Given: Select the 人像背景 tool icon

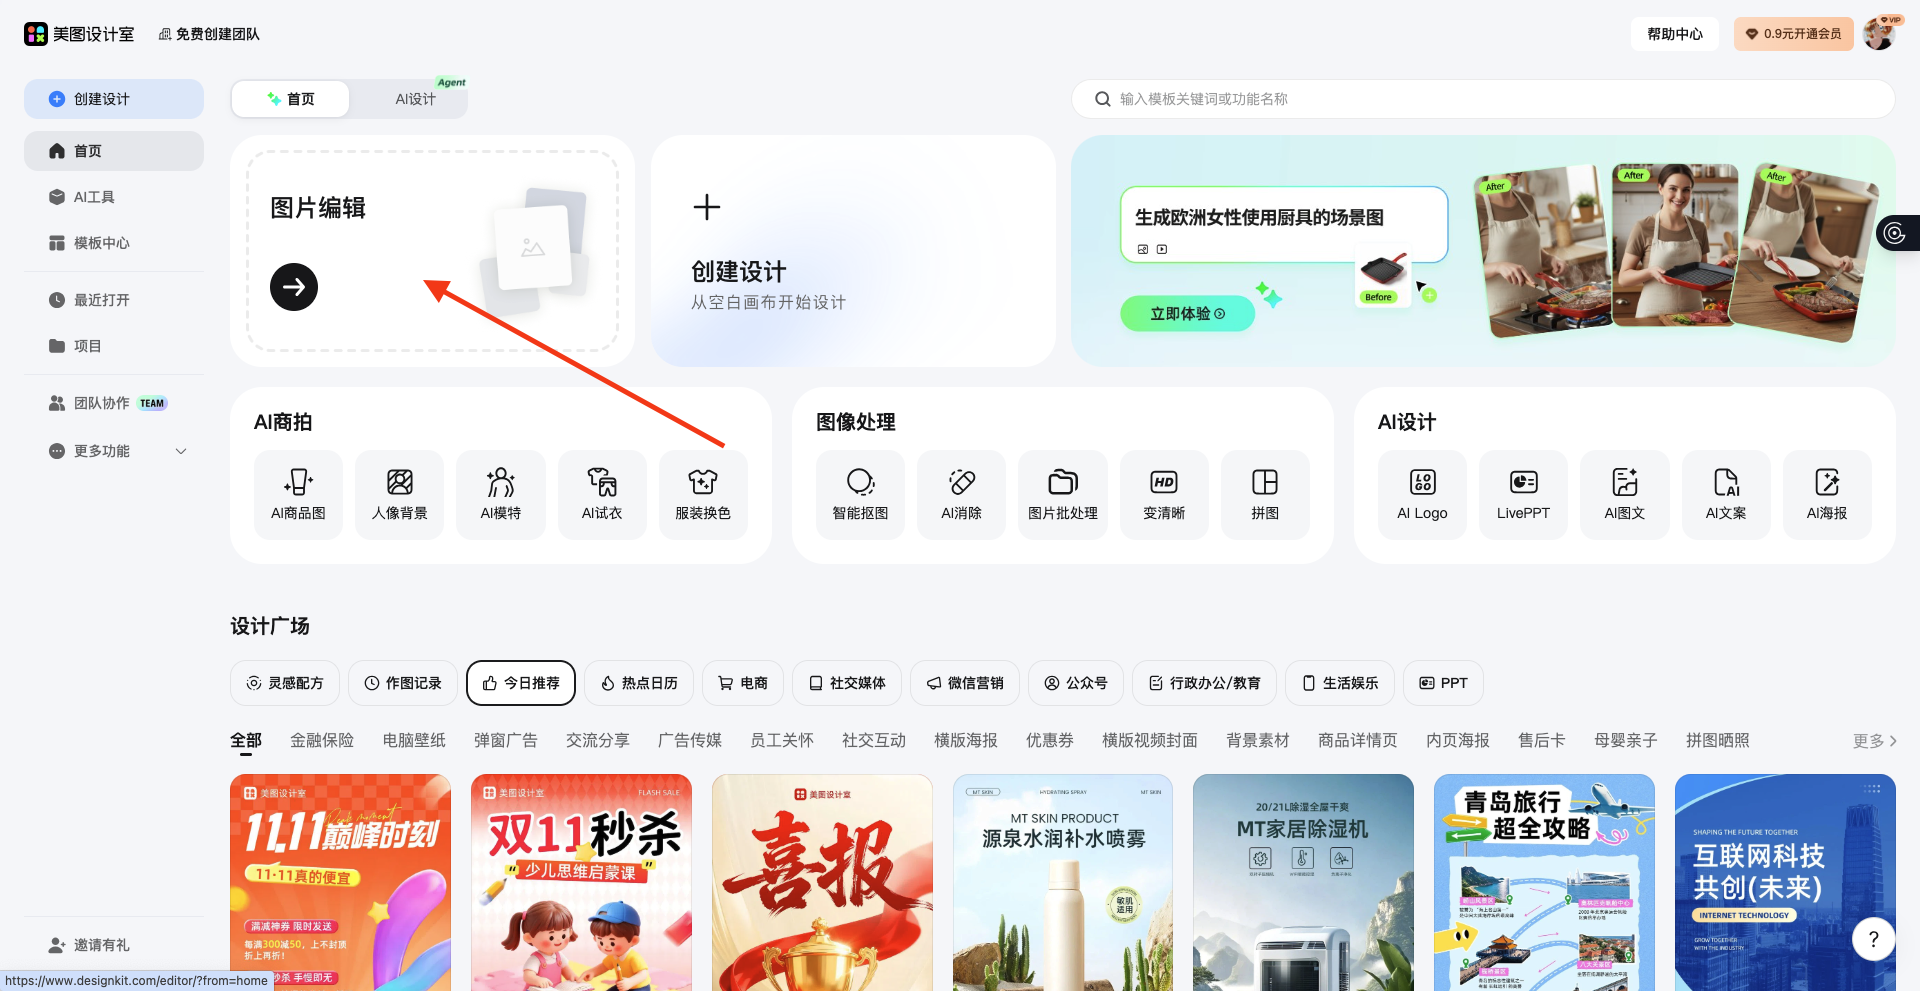Looking at the screenshot, I should click(399, 495).
